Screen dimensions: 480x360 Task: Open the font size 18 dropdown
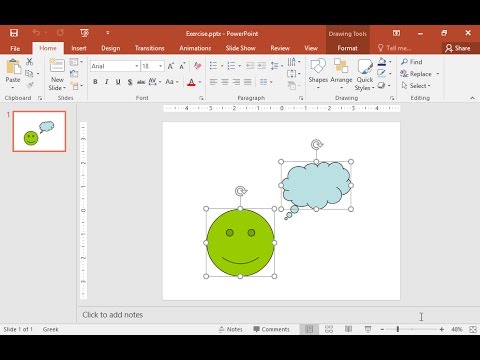tap(161, 66)
